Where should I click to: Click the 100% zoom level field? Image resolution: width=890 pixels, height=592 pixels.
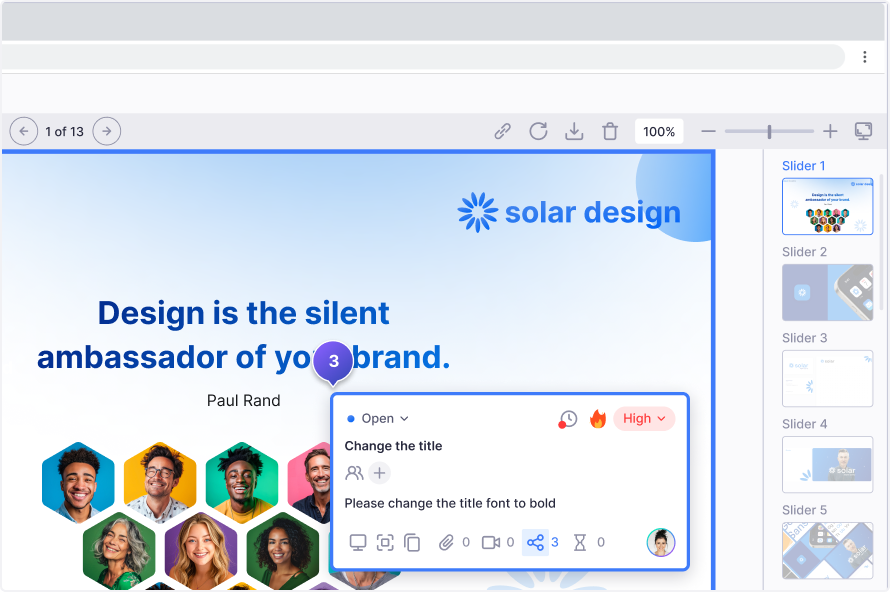[659, 131]
